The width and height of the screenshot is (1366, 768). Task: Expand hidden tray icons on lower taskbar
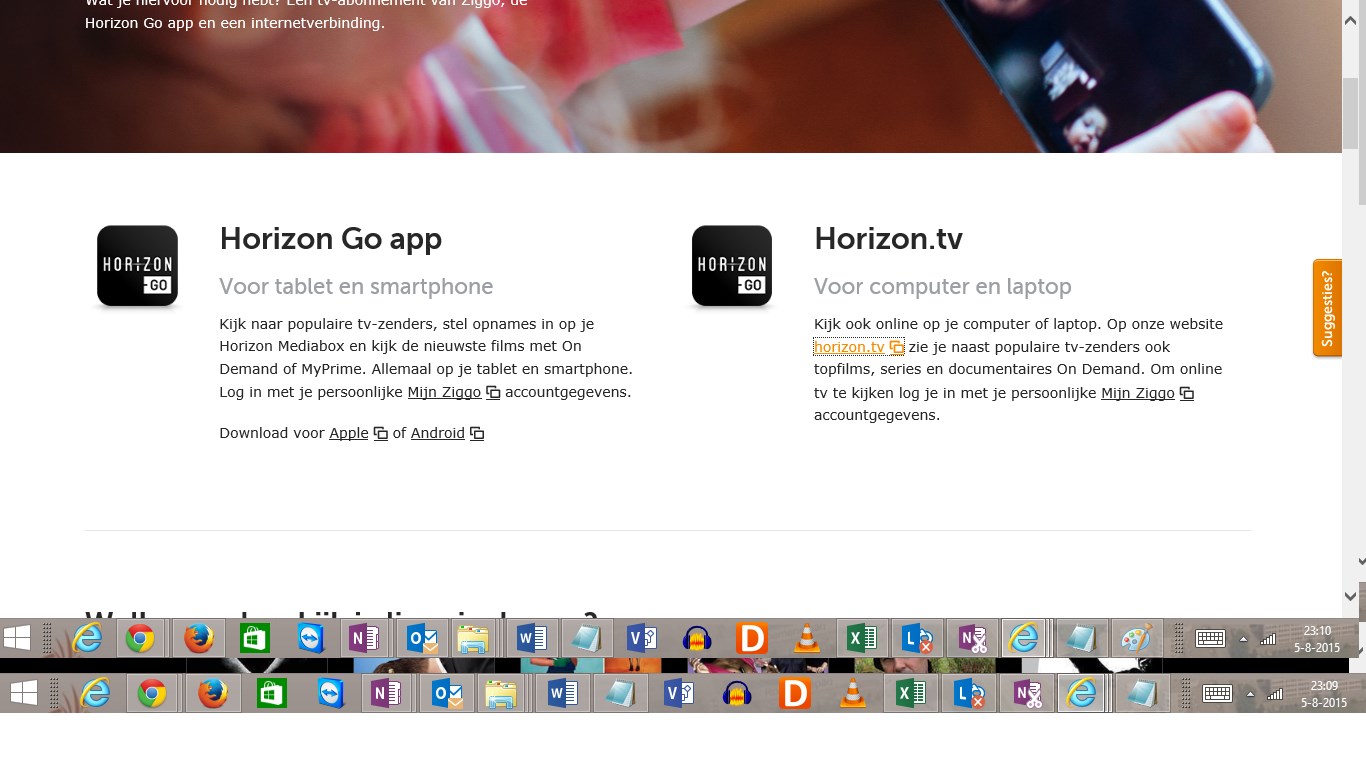tap(1251, 693)
